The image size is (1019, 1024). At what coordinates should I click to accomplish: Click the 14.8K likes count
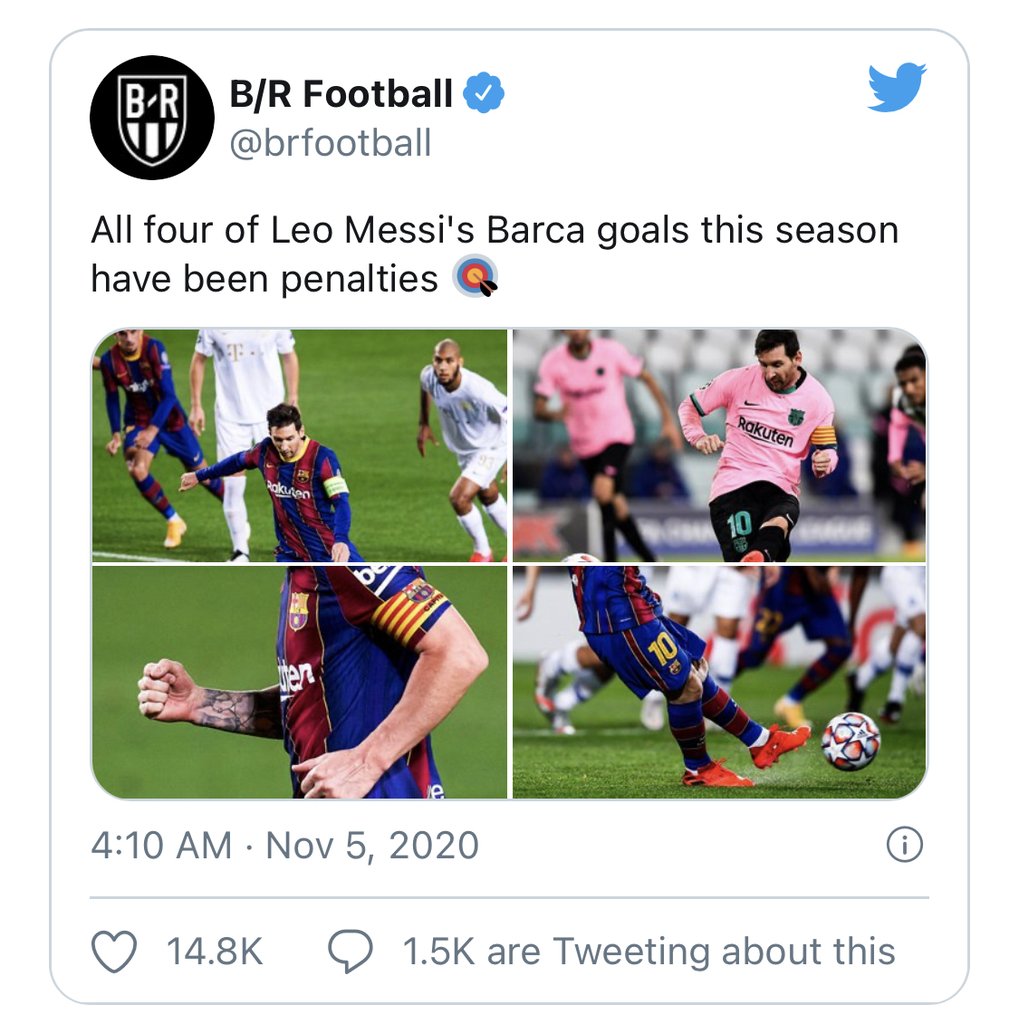coord(215,951)
